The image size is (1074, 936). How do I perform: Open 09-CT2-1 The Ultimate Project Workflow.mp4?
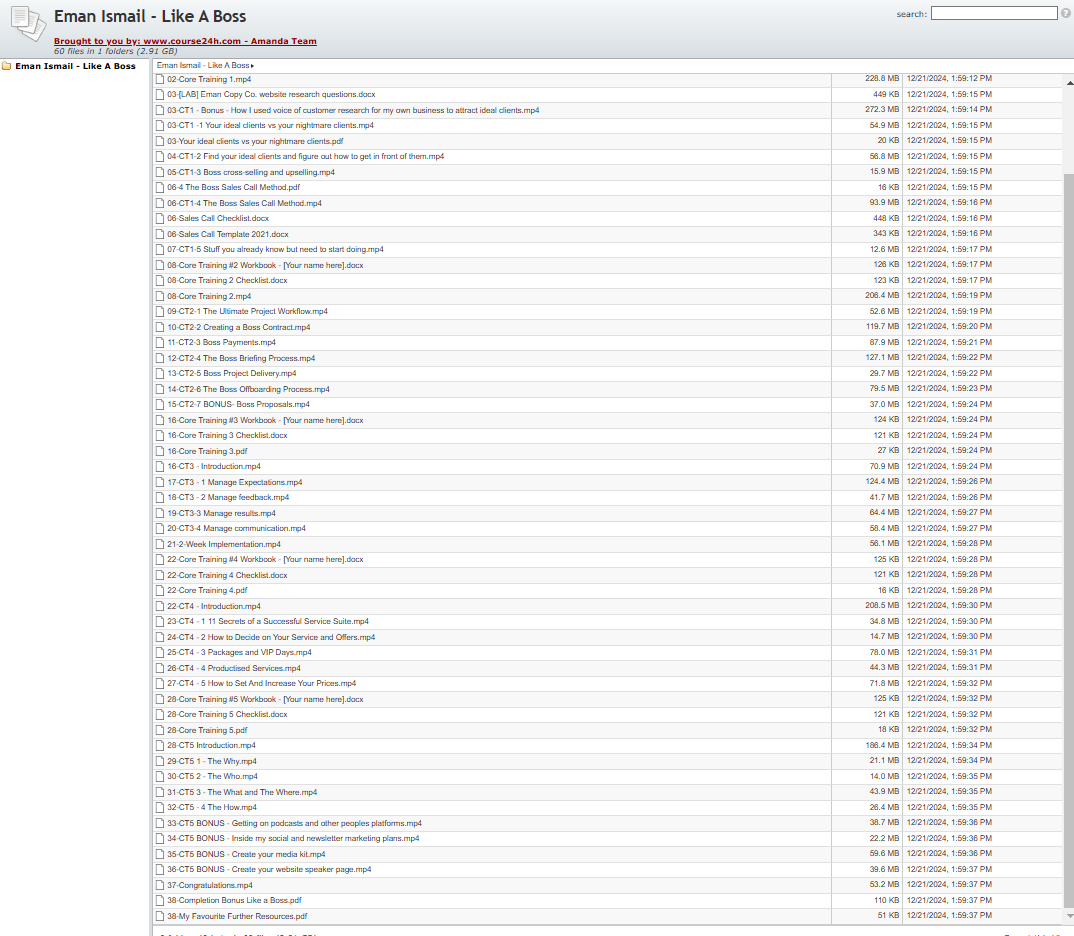(x=247, y=312)
